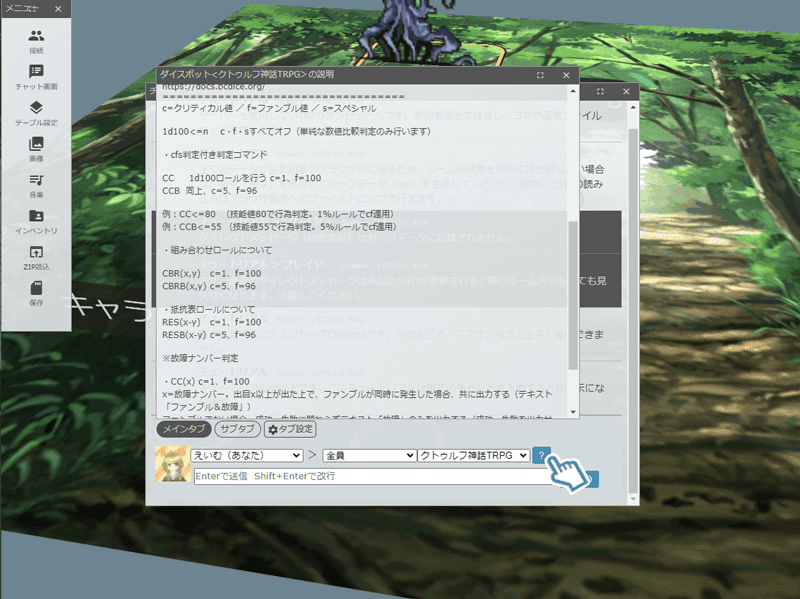Viewport: 800px width, 599px height.
Task: Click the '例:CC<=80' example line
Action: pos(278,214)
